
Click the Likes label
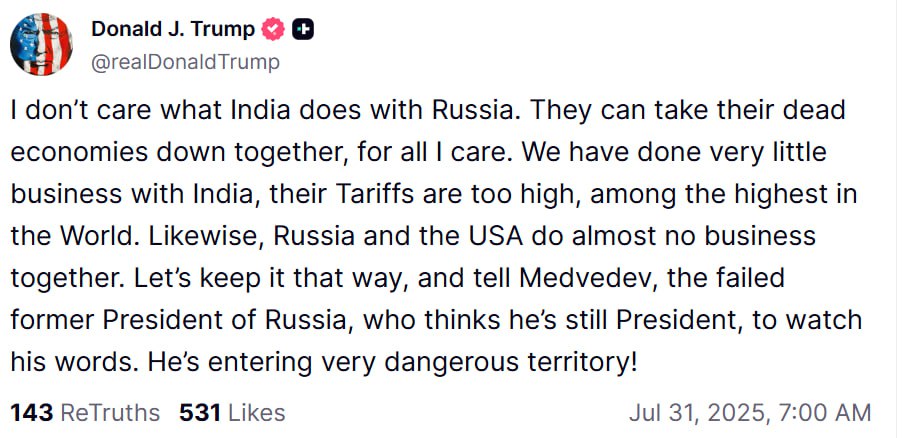257,413
